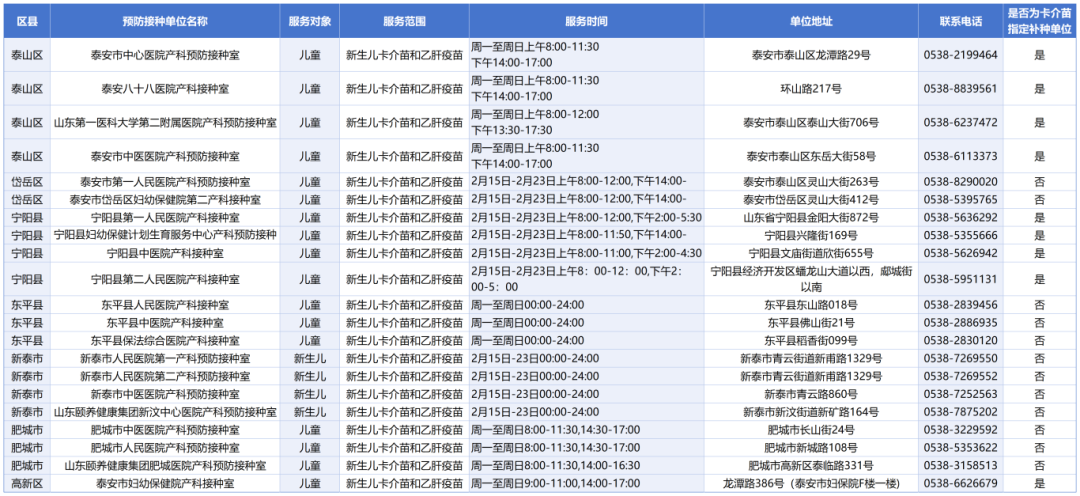This screenshot has width=1080, height=496.
Task: Click the address 宁阳县兴隆街169号
Action: (x=810, y=236)
